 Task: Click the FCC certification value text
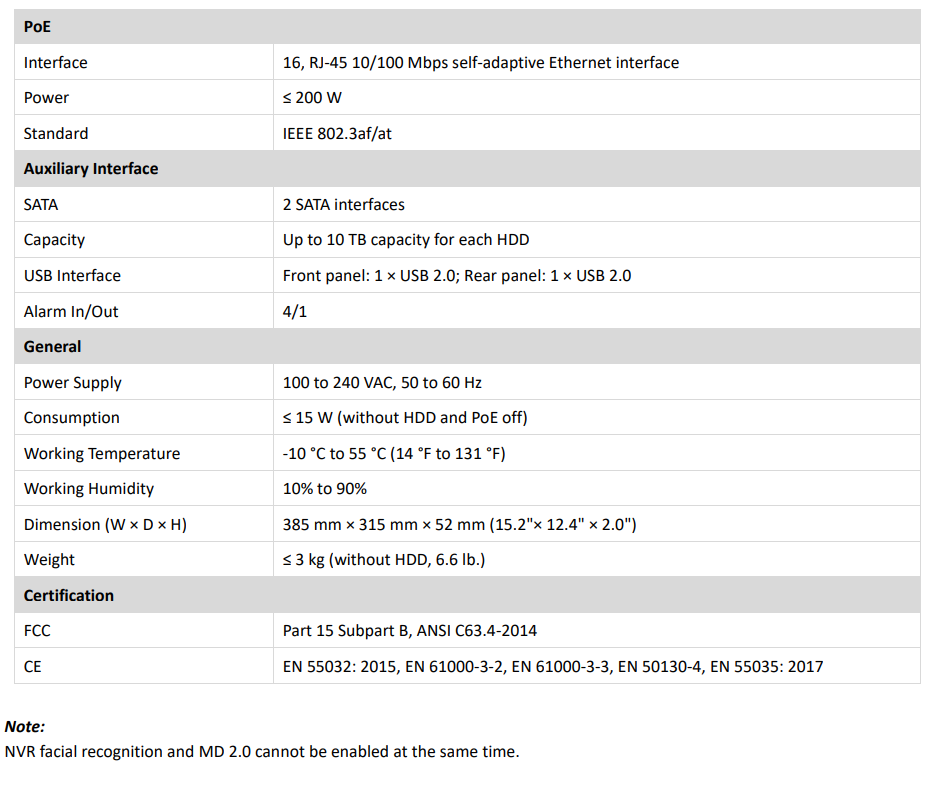tap(410, 631)
